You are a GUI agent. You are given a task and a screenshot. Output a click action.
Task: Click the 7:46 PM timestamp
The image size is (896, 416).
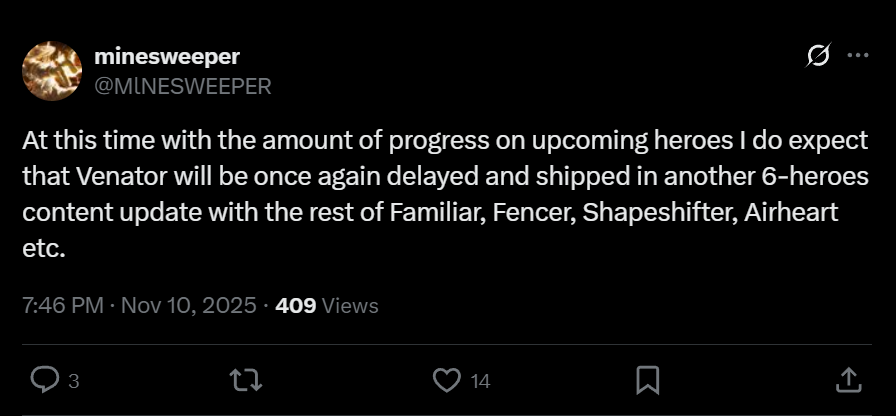63,306
